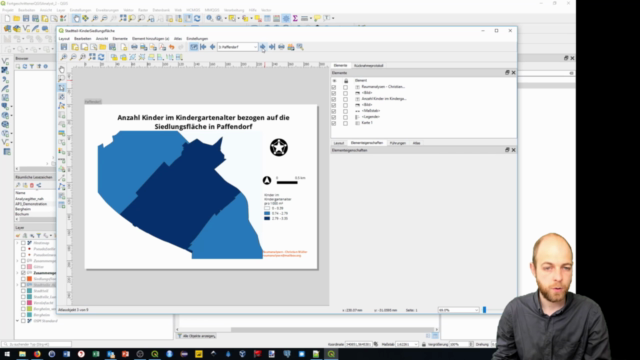Open Vergrößerung magnifier spinbox in status bar

tap(461, 344)
